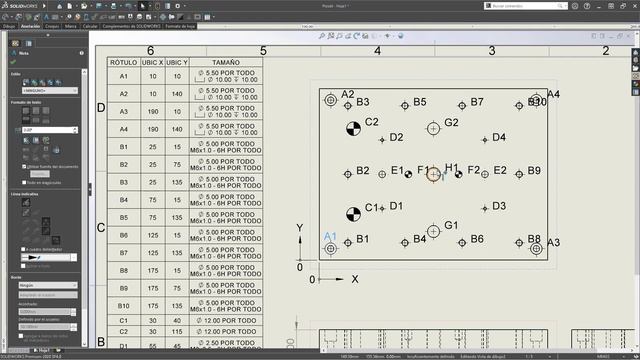The width and height of the screenshot is (640, 360).
Task: Open the dropdown arrow beside the Open icon
Action: coord(91,6)
